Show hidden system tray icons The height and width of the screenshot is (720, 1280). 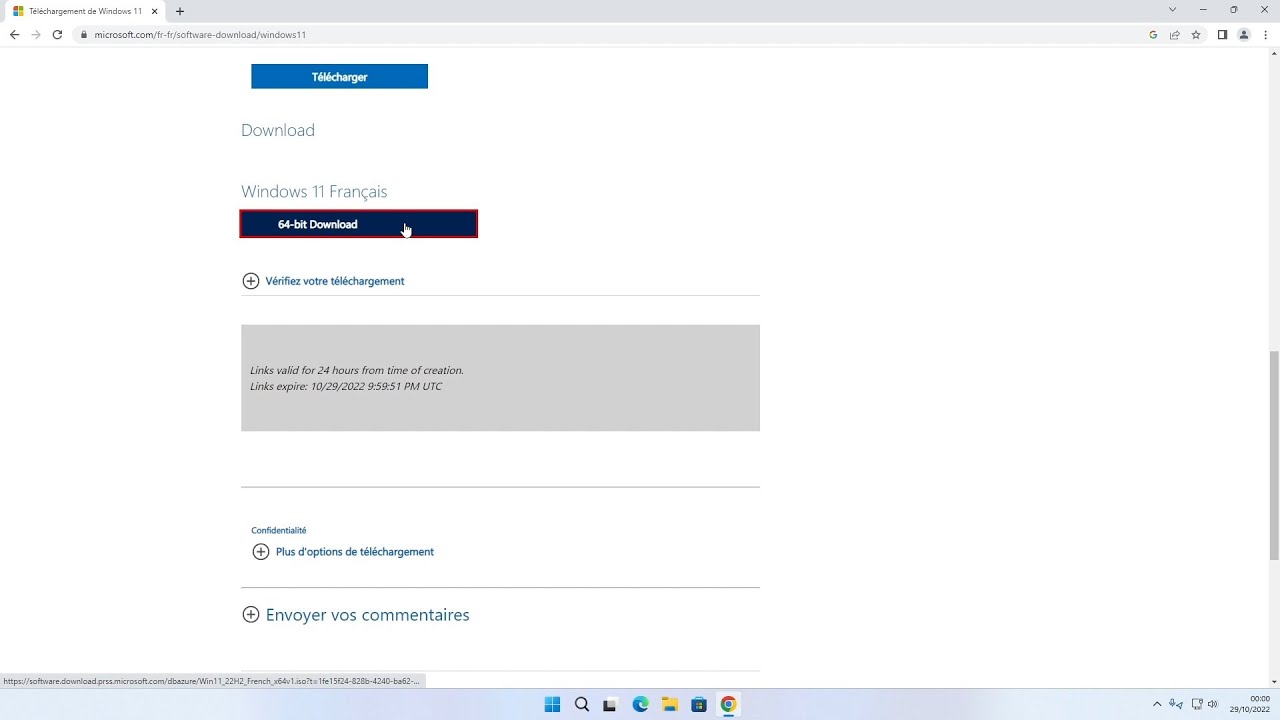coord(1157,704)
